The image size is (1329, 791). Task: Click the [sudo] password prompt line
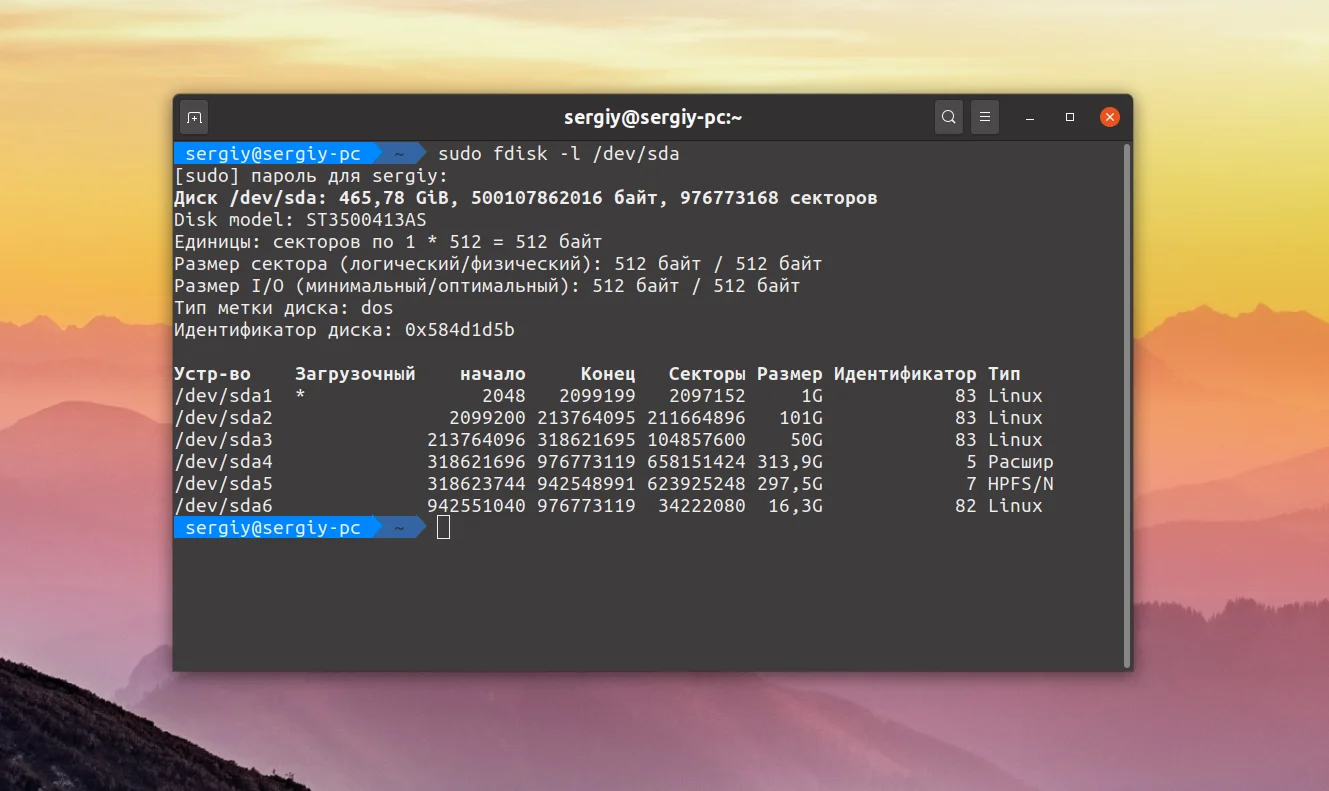(312, 176)
